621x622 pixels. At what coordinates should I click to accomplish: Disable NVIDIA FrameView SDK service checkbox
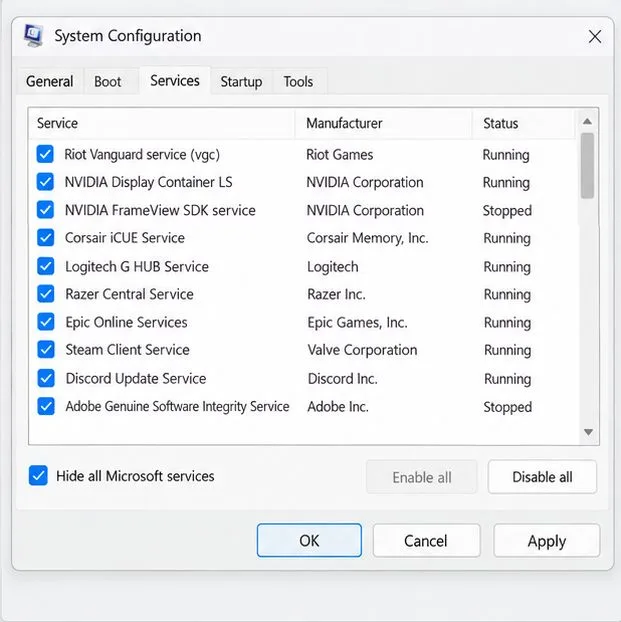pos(45,210)
